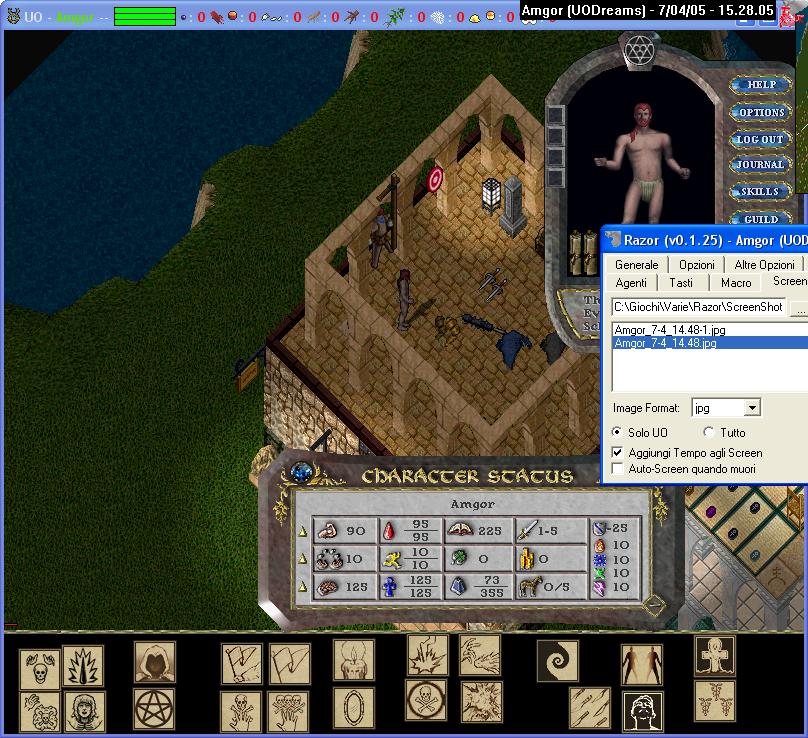Collapse the Character Status window with its corner button
The width and height of the screenshot is (808, 738).
tap(654, 604)
